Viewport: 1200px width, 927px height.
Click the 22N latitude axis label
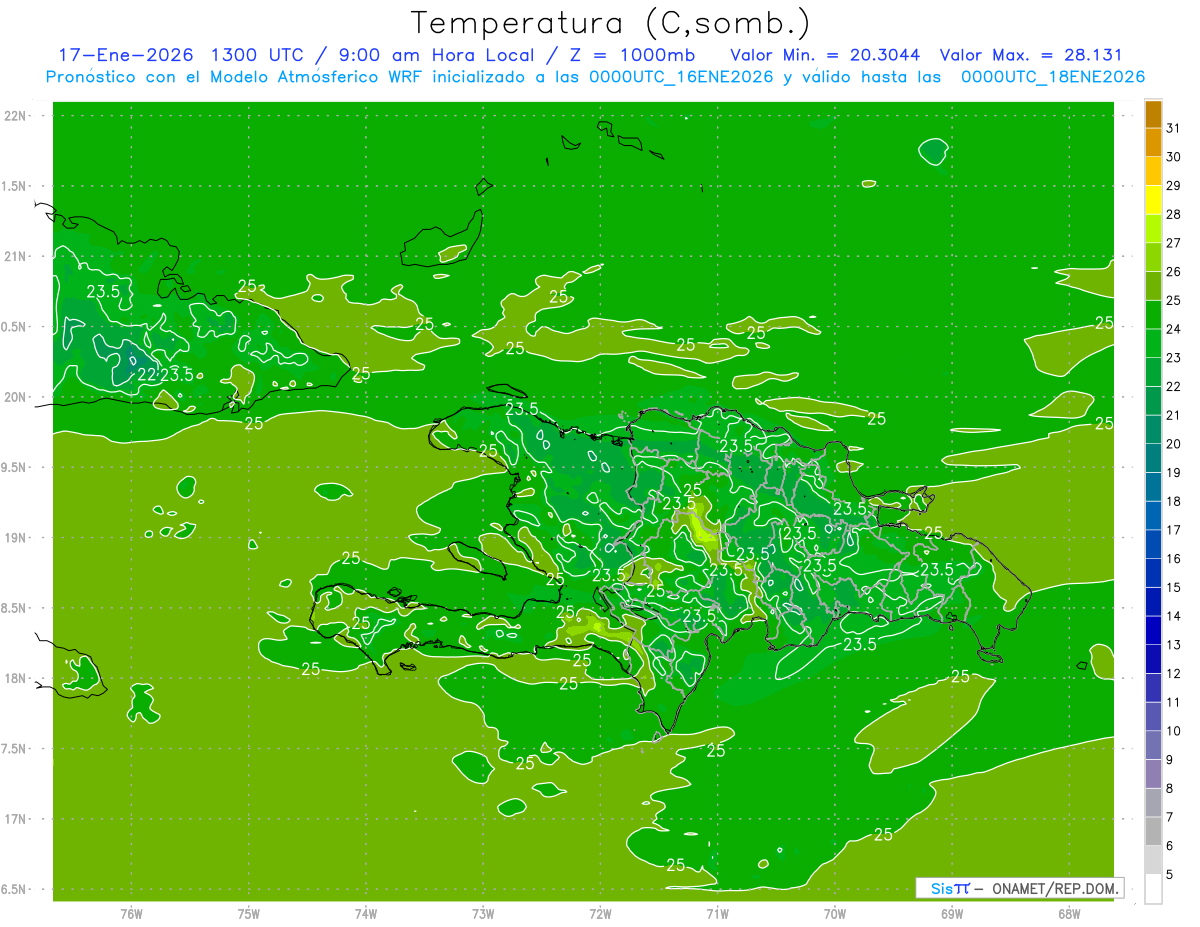[16, 116]
